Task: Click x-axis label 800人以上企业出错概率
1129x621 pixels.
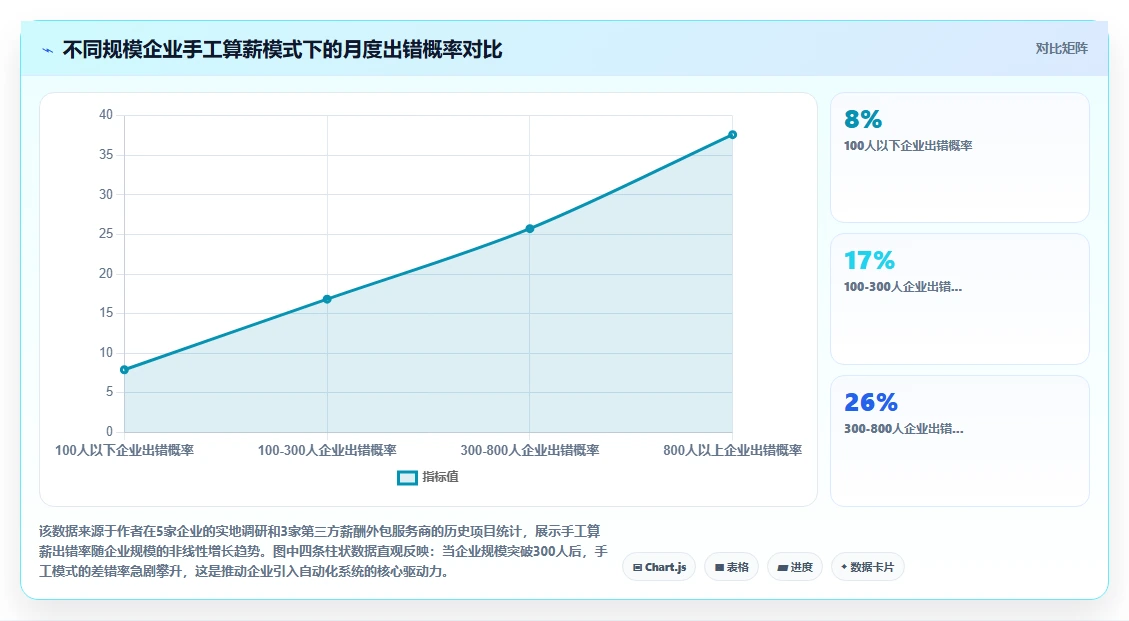Action: [732, 450]
